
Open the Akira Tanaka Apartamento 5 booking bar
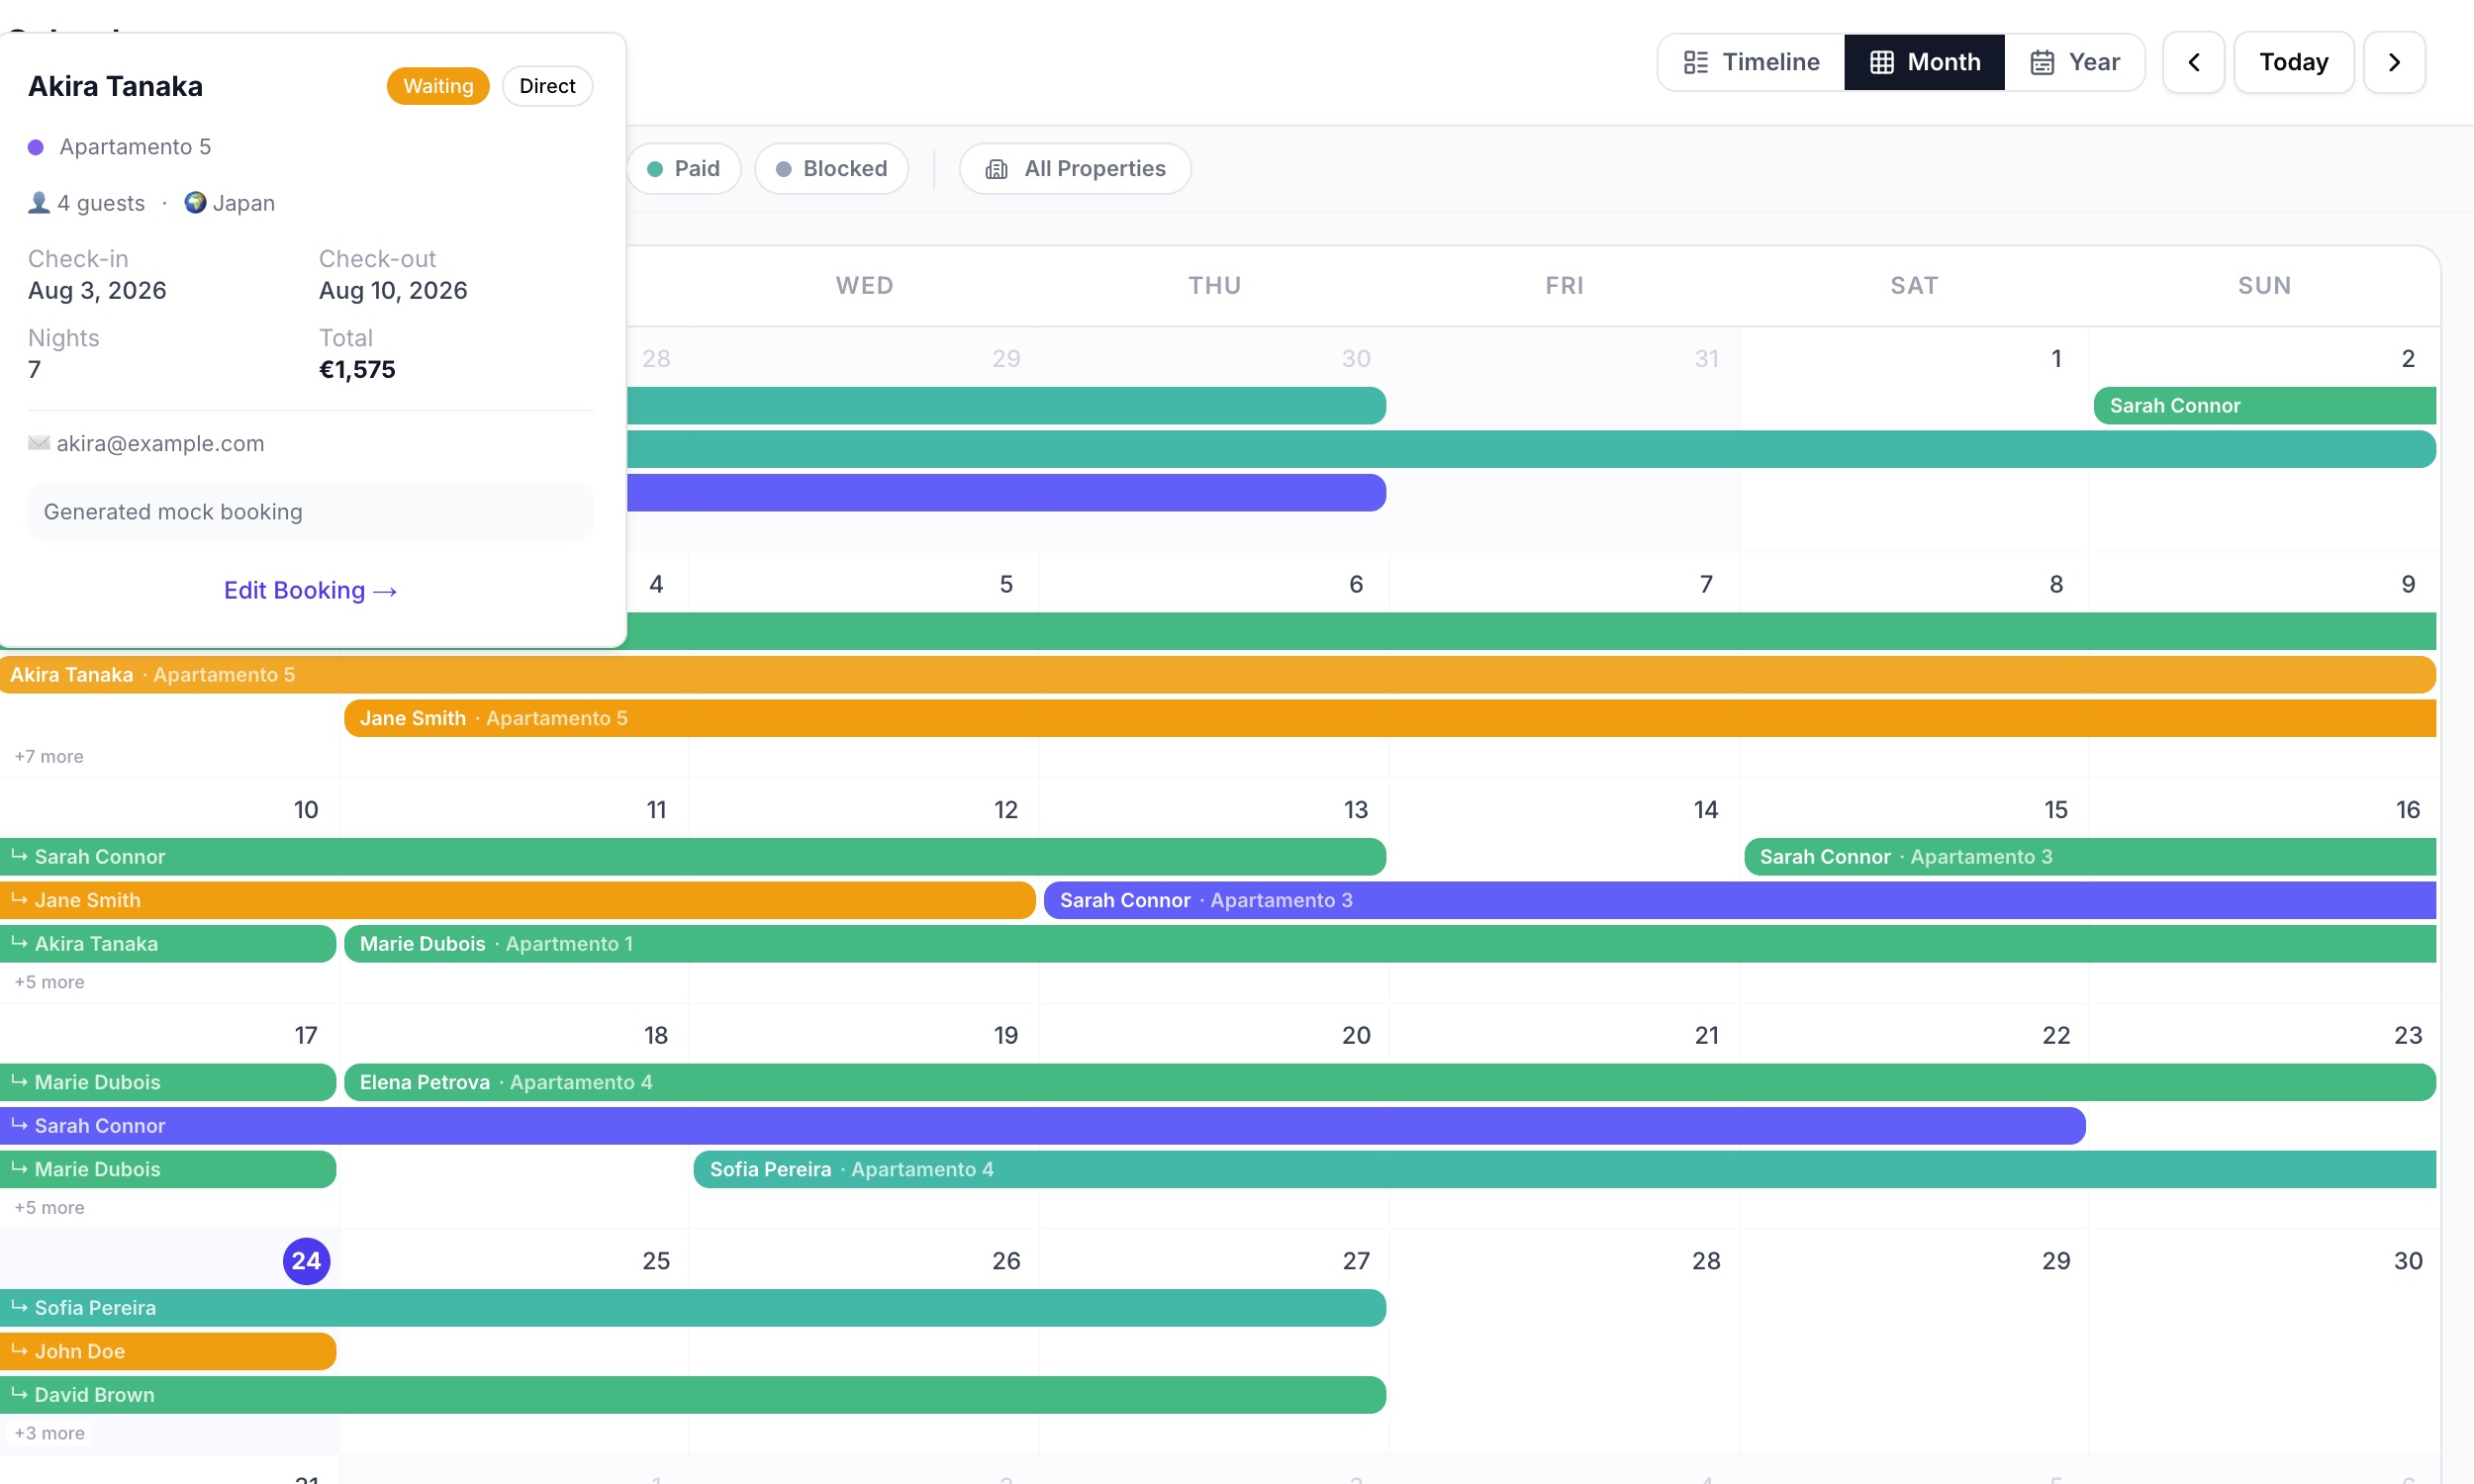(1218, 675)
